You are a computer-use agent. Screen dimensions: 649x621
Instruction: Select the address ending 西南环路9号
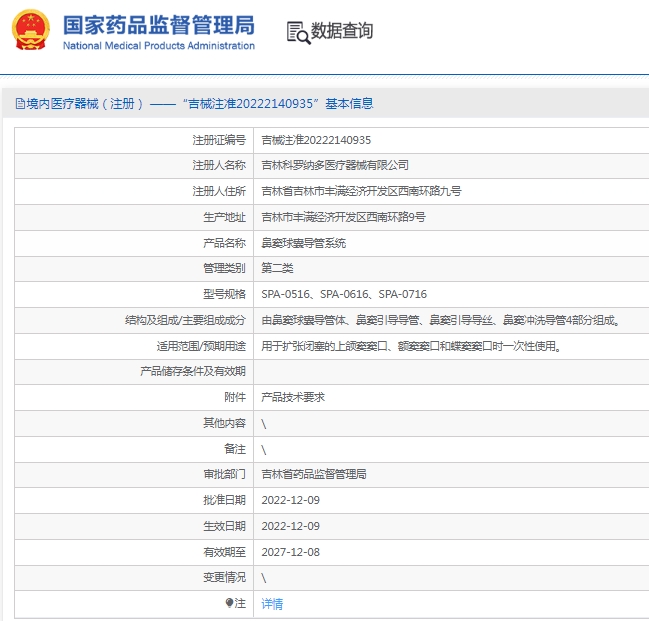[343, 217]
